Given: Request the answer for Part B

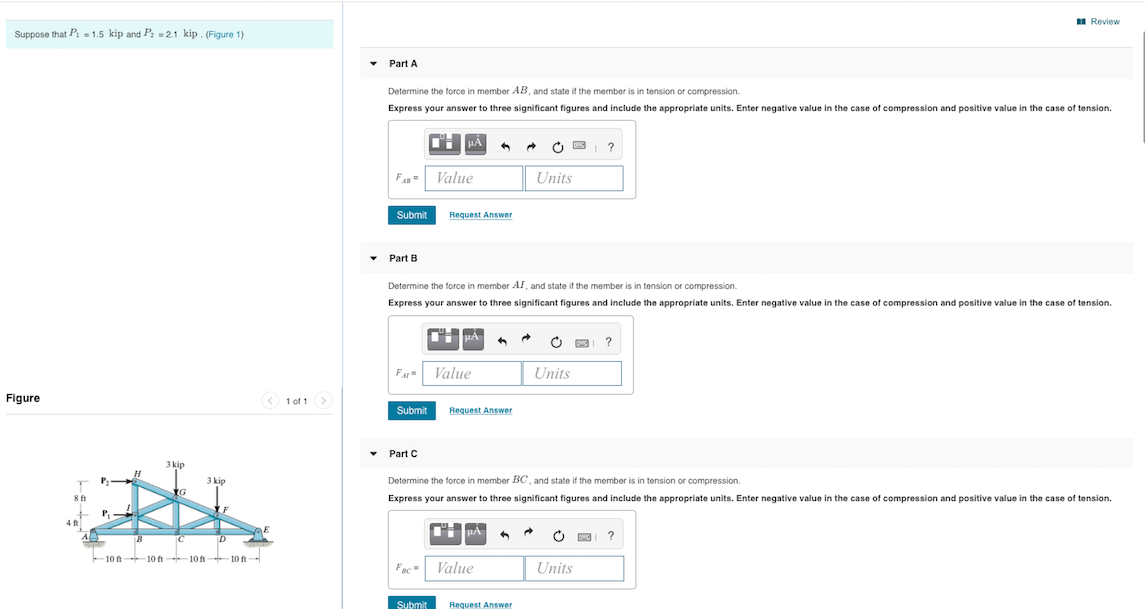Looking at the screenshot, I should click(x=480, y=410).
